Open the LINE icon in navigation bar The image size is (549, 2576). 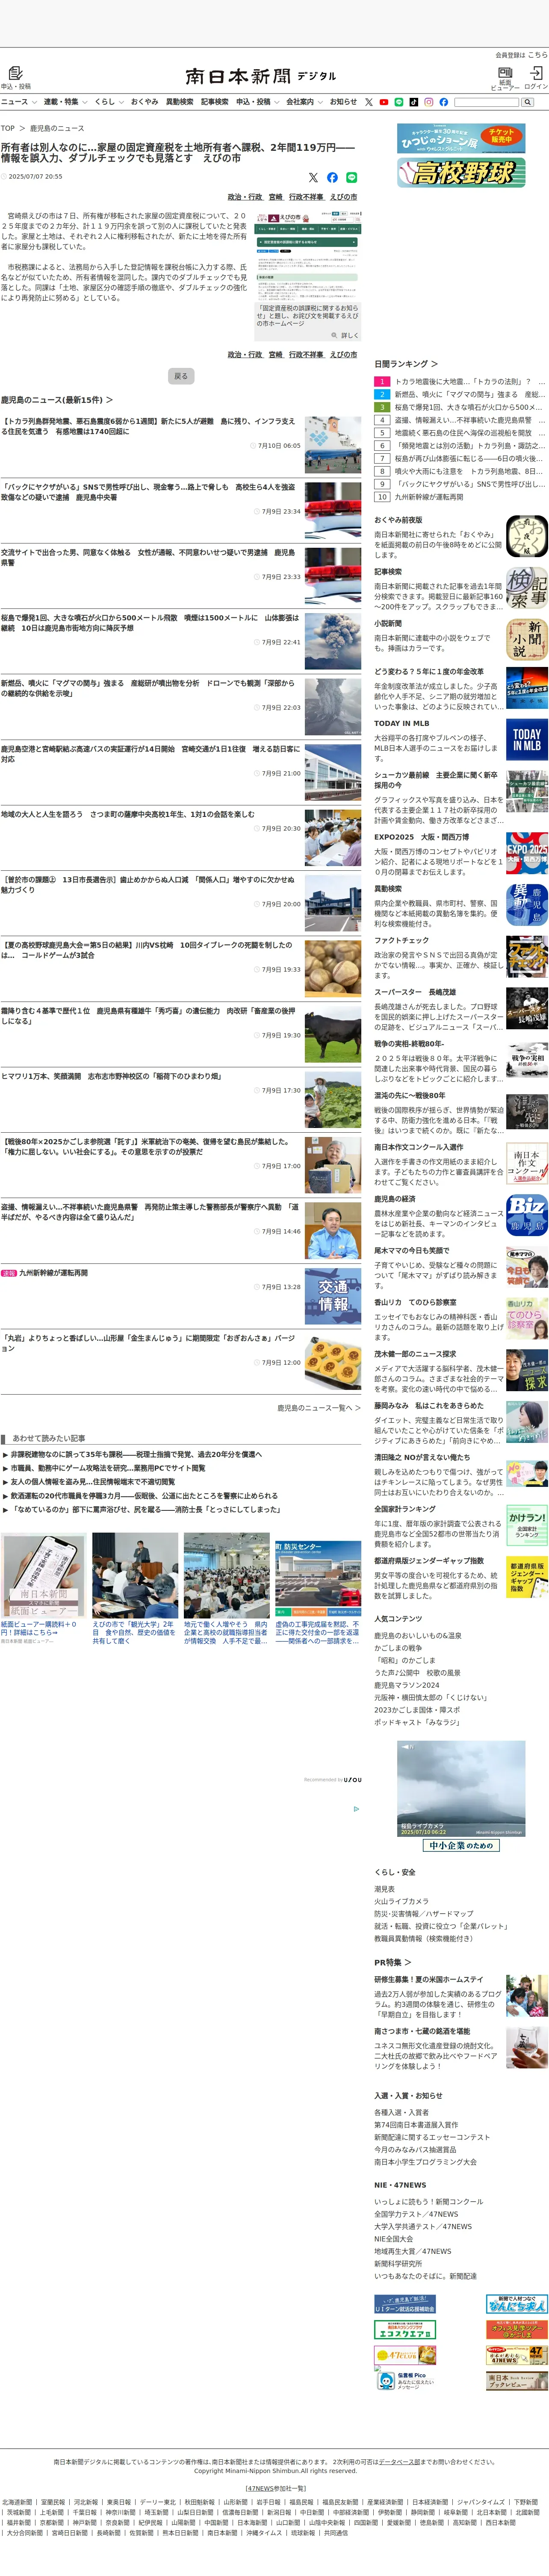[399, 102]
